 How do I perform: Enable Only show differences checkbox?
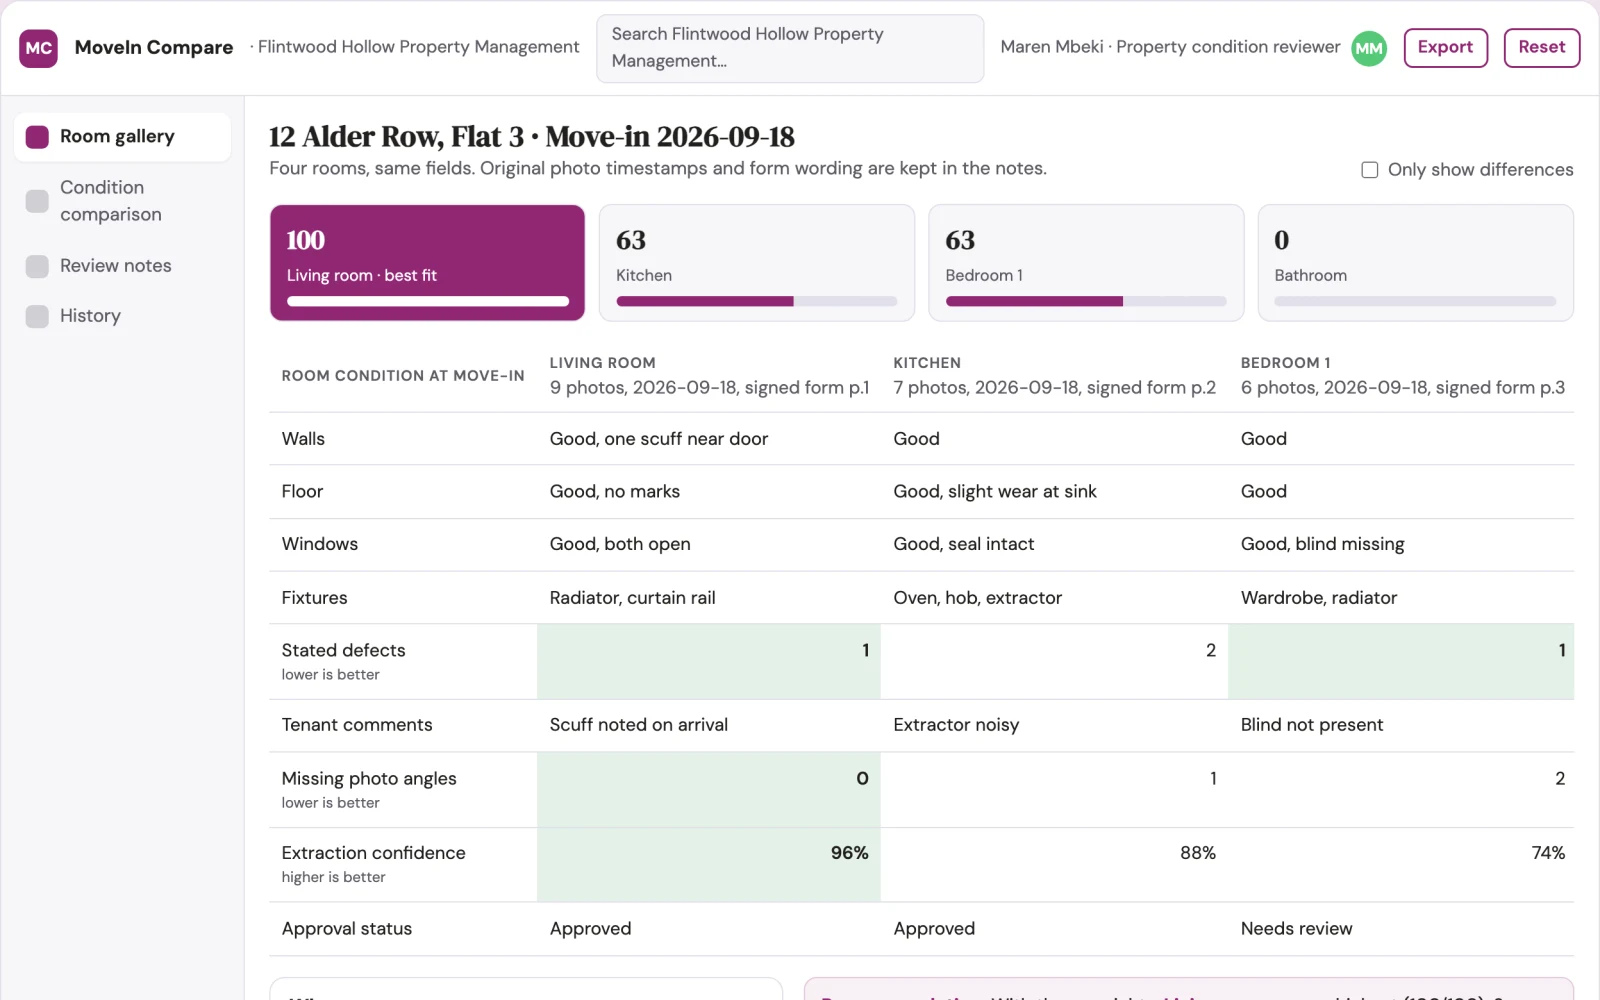coord(1370,170)
